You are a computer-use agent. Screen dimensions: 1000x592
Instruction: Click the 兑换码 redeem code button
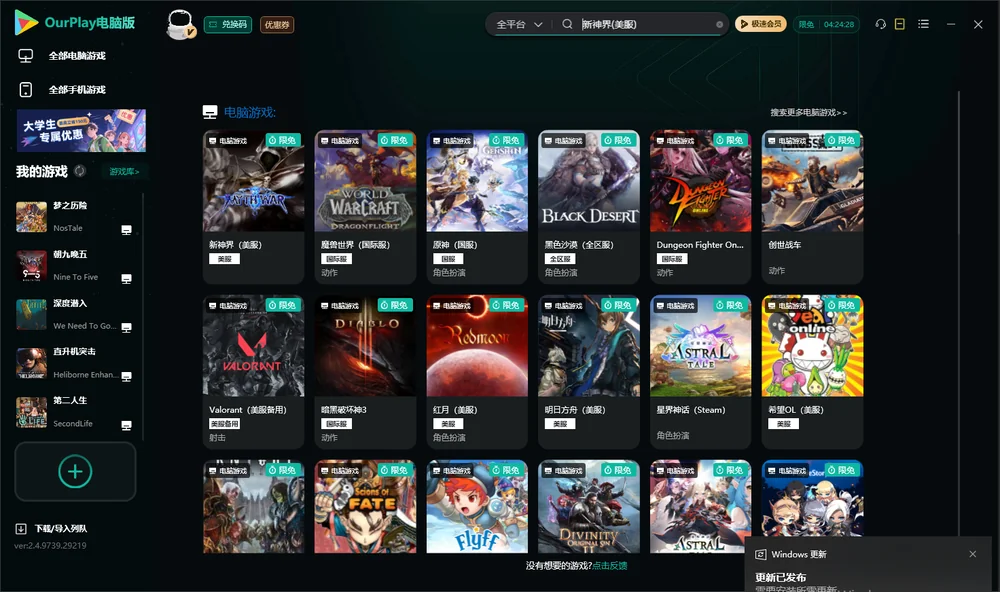(228, 25)
